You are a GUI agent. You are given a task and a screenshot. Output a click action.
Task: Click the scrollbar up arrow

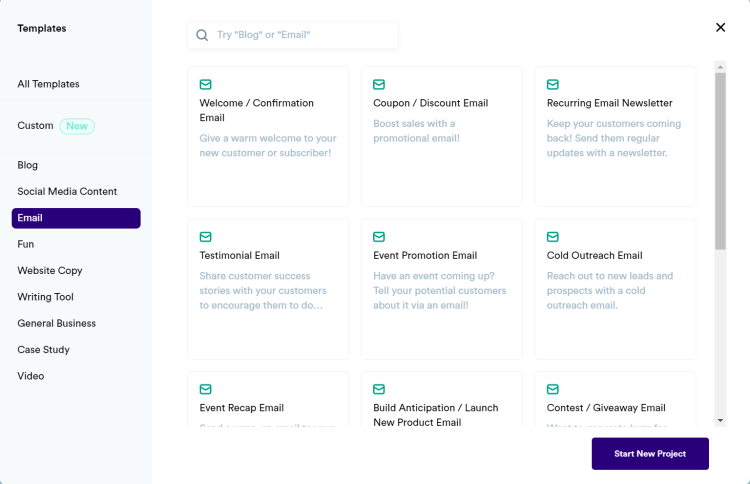720,67
